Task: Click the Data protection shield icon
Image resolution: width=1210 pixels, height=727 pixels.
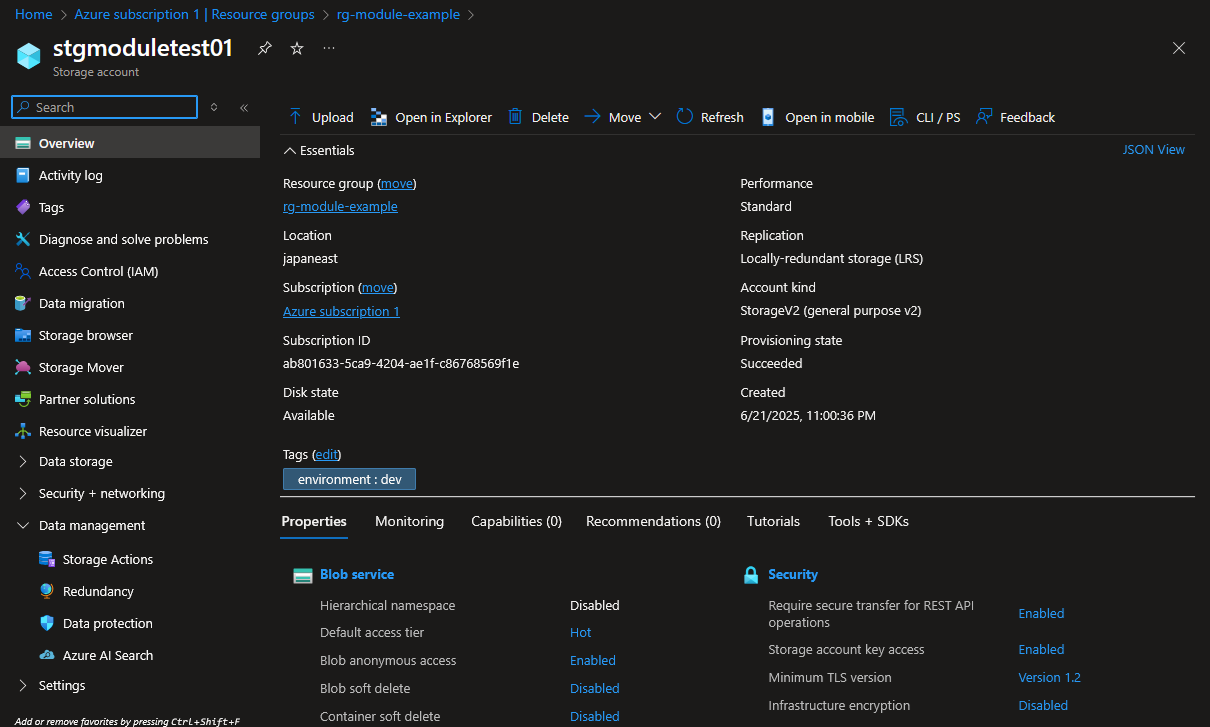Action: tap(47, 623)
